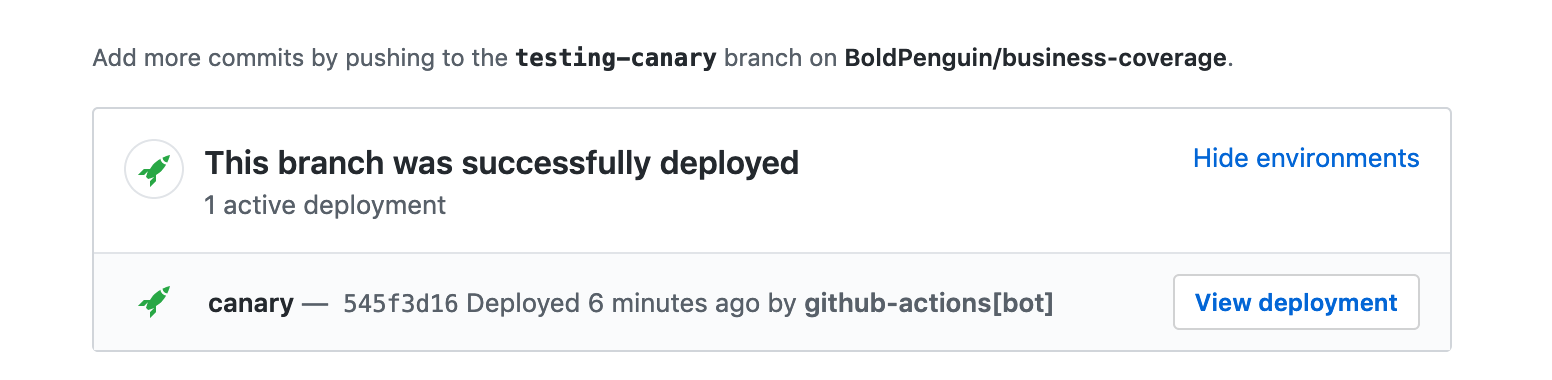The width and height of the screenshot is (1552, 380).
Task: Click the 'This branch was successfully deployed' heading
Action: [502, 162]
